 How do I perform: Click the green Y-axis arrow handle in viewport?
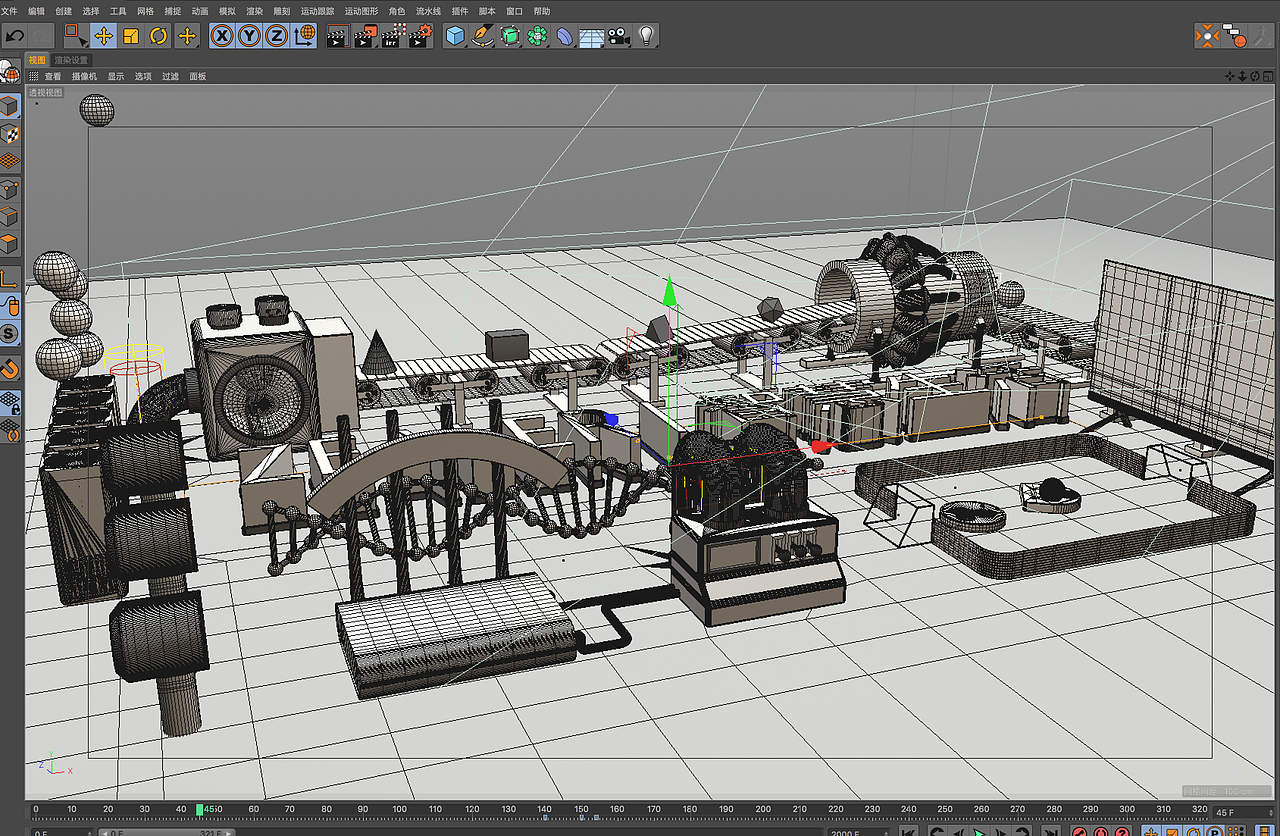(669, 292)
